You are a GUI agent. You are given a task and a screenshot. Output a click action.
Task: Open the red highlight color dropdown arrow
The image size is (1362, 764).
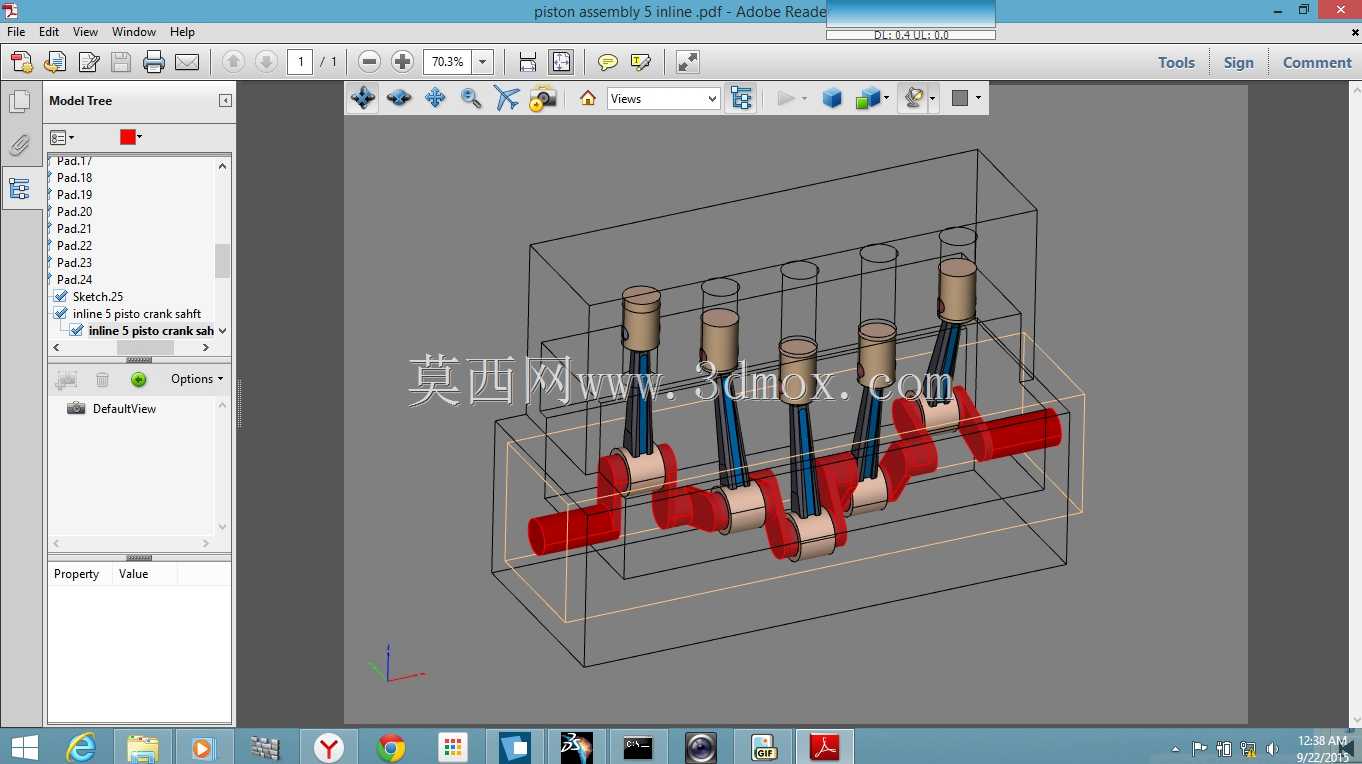[140, 137]
